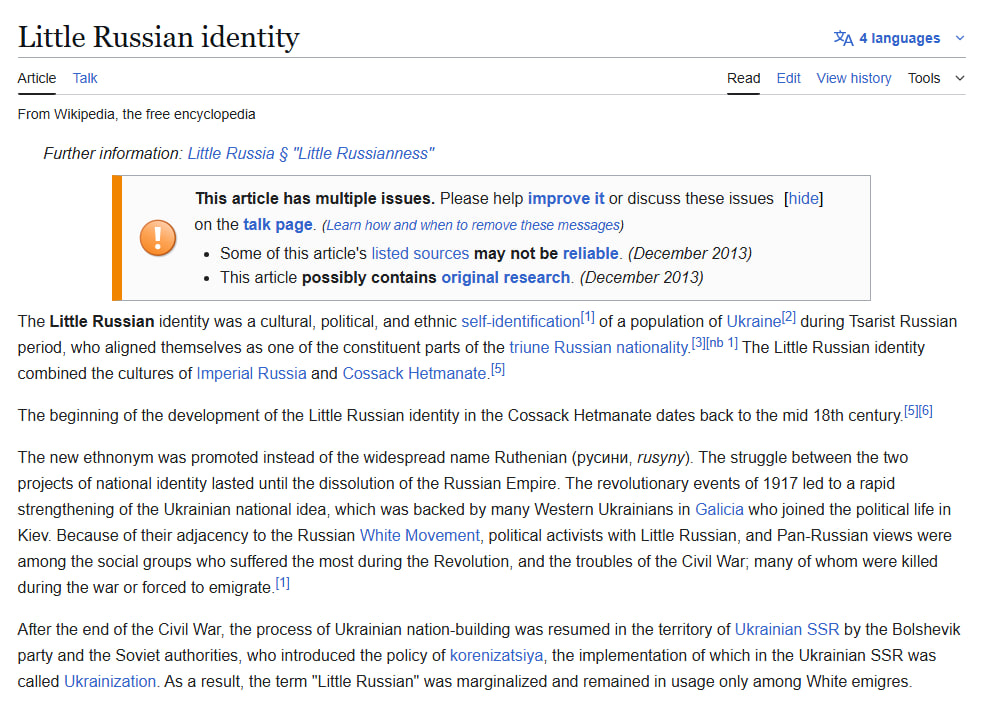Click the From Wikipedia, the free encyclopedia tagline
The image size is (987, 701).
tap(137, 115)
